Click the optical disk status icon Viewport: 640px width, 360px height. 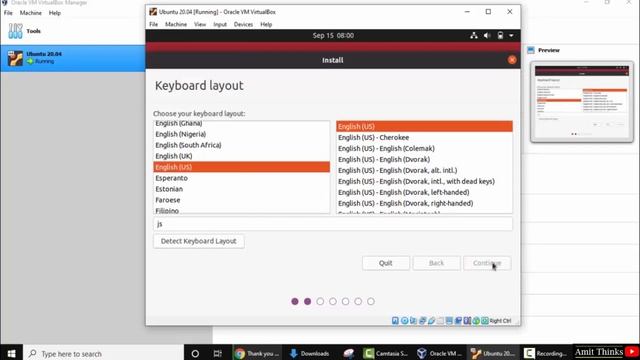(404, 321)
